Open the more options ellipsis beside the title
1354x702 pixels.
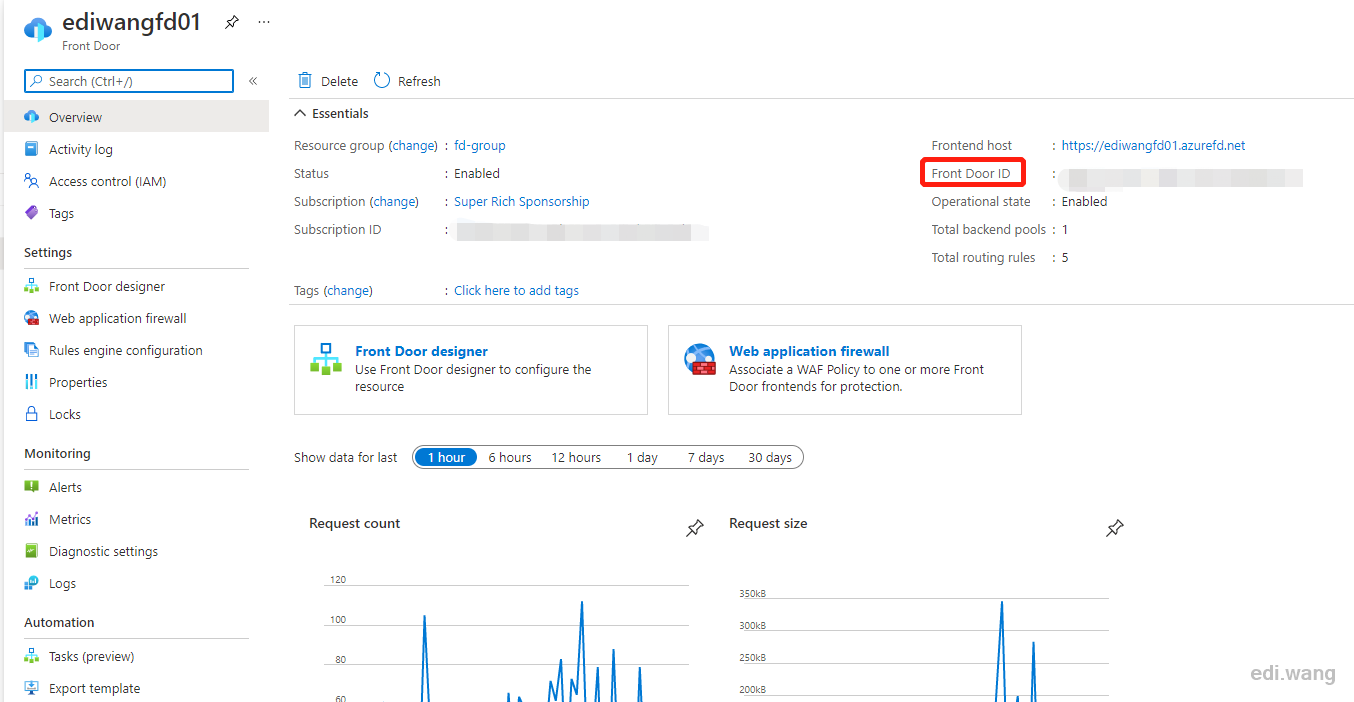264,22
